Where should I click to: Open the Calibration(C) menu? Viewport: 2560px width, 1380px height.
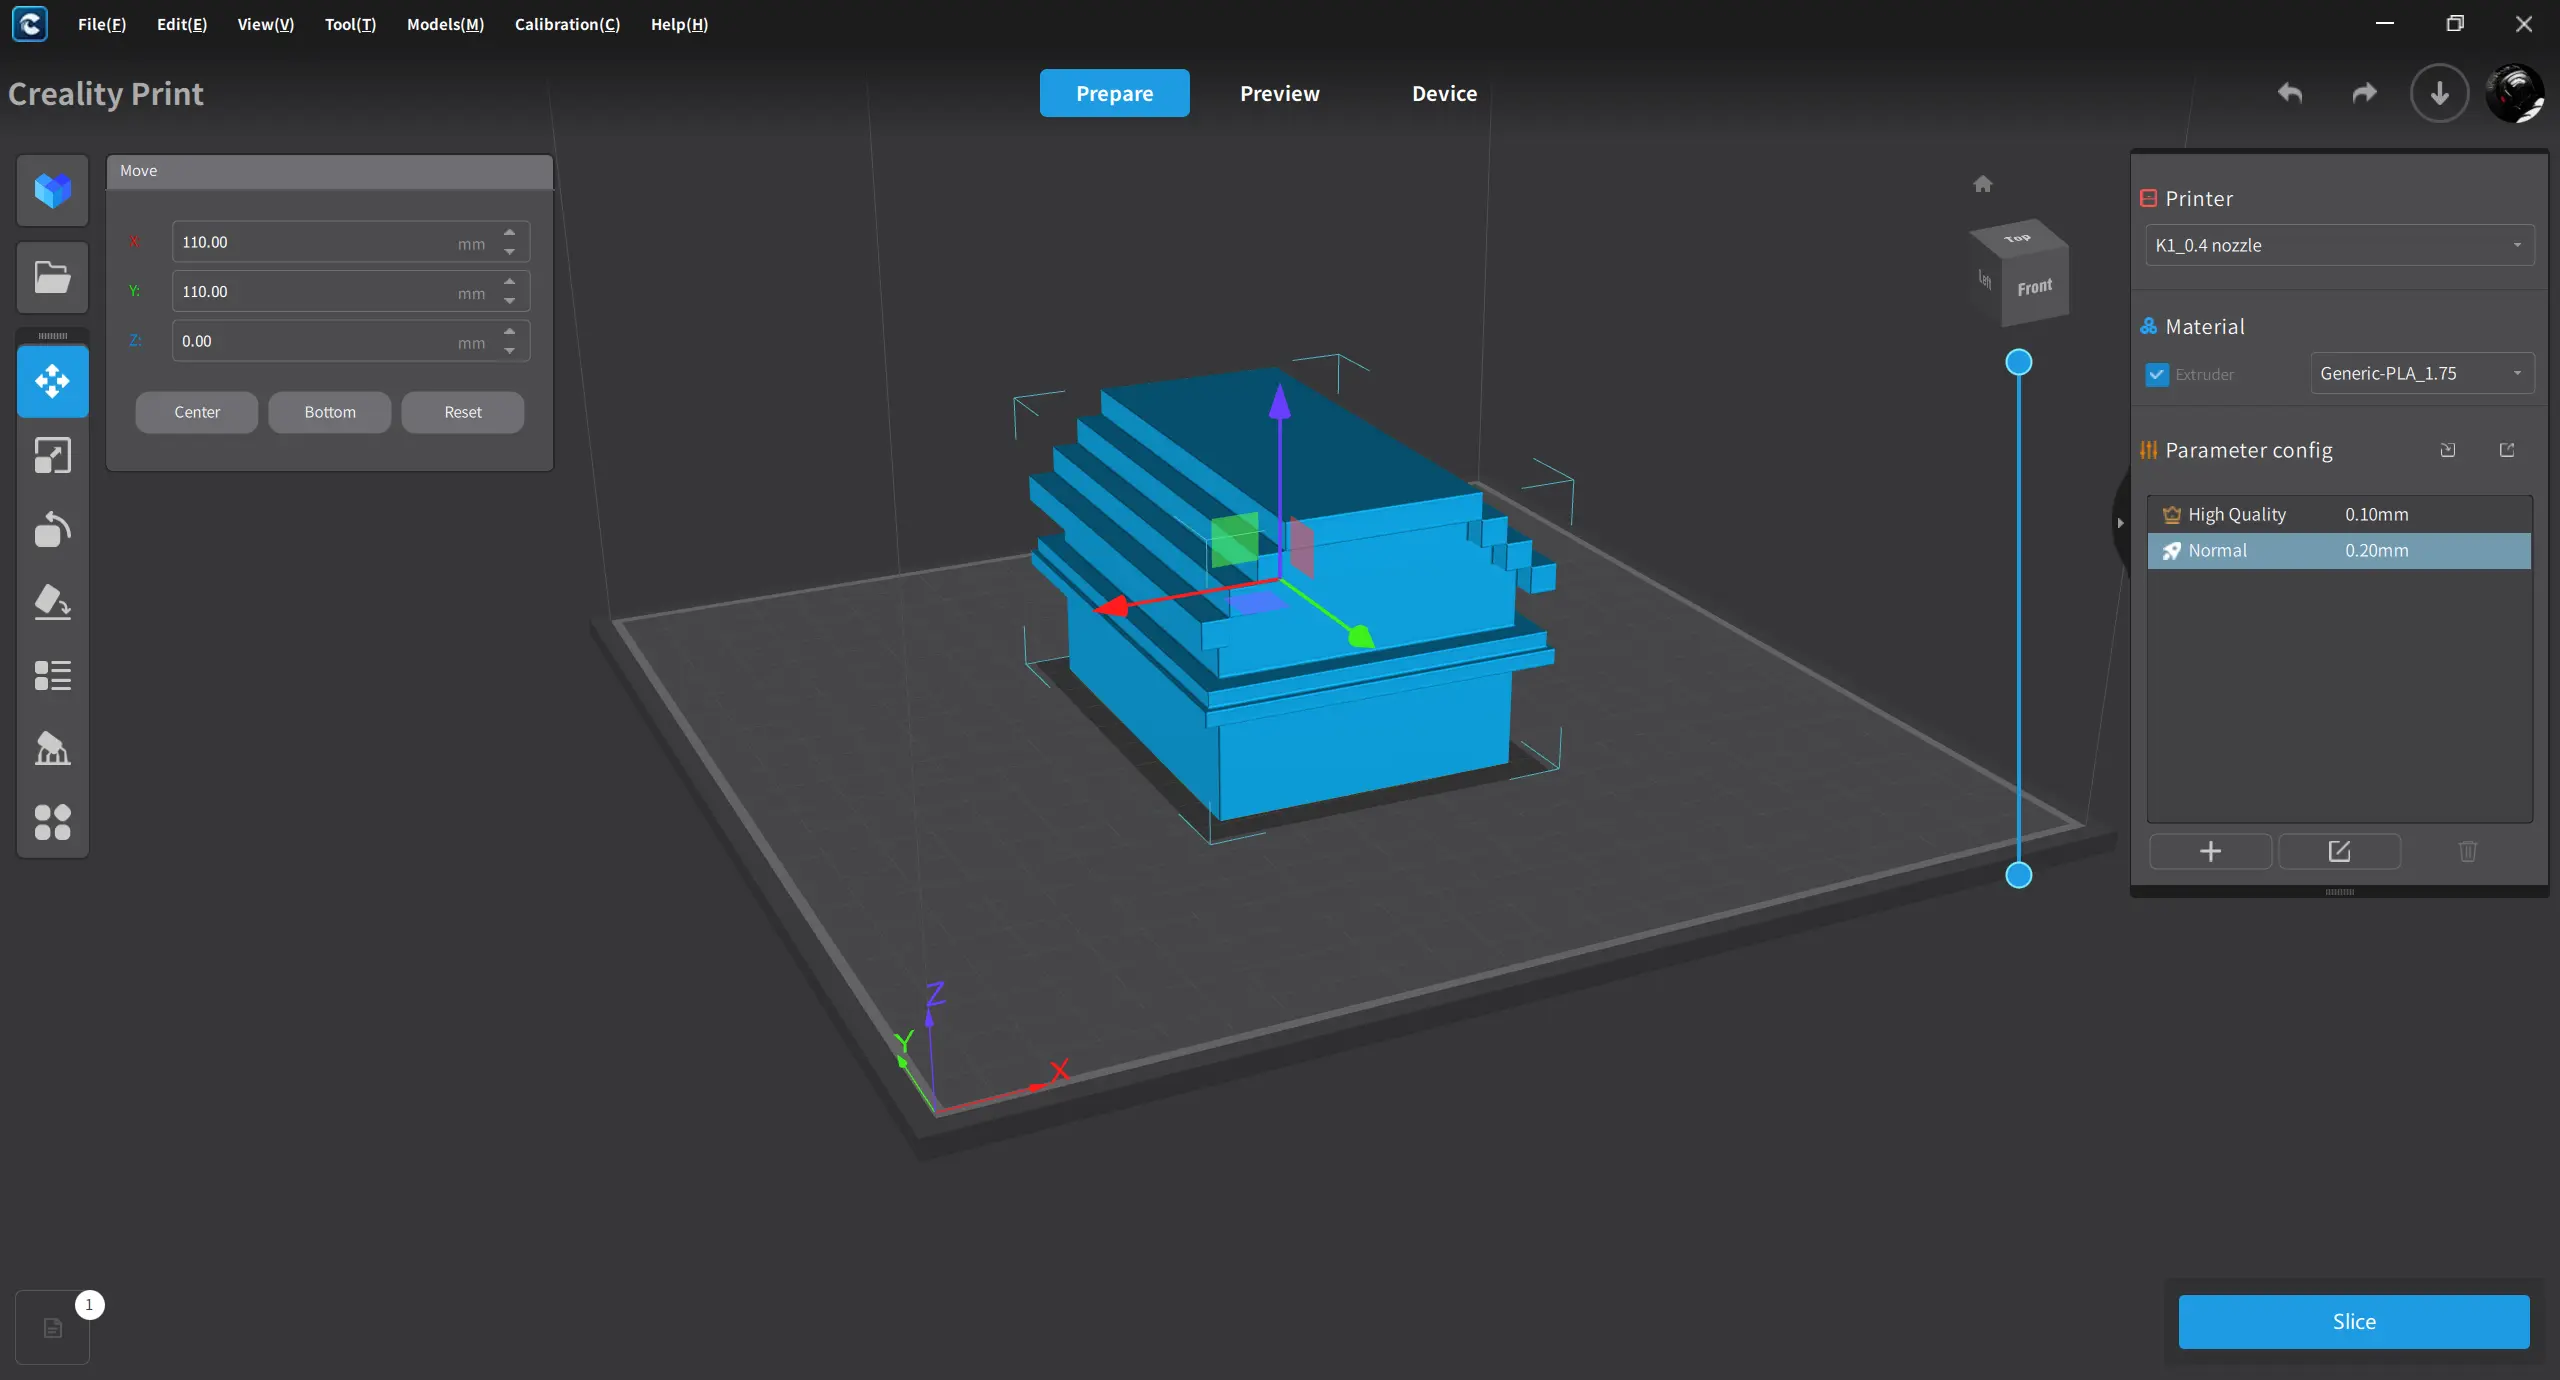tap(567, 24)
